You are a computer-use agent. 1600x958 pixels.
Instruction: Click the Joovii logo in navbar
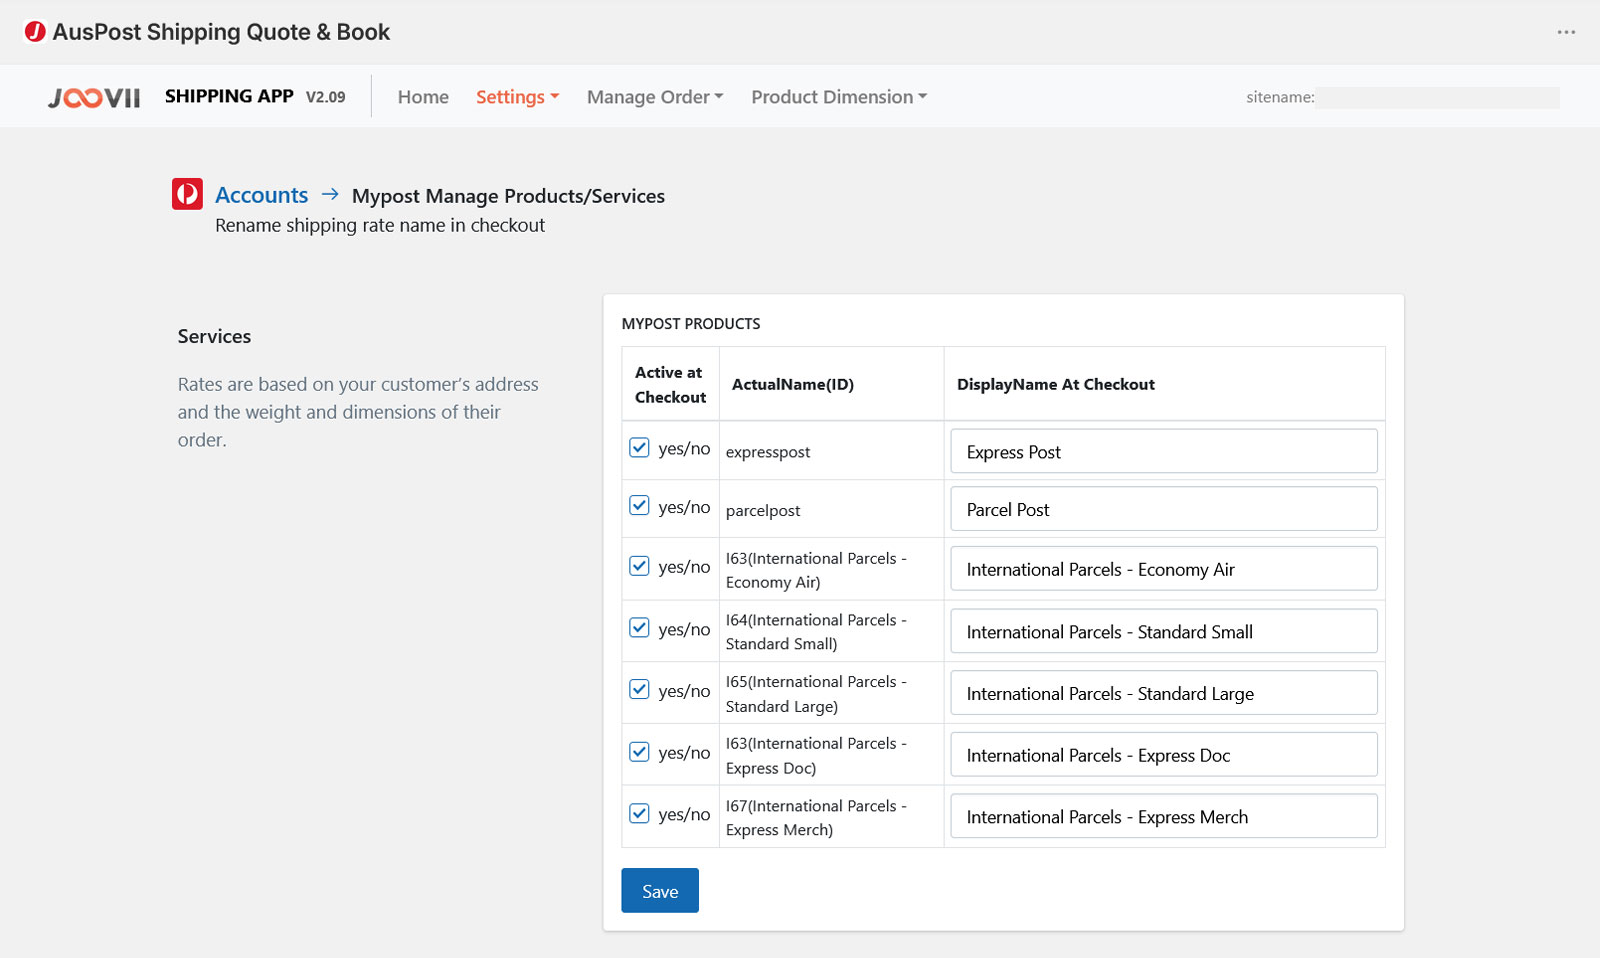pos(94,97)
